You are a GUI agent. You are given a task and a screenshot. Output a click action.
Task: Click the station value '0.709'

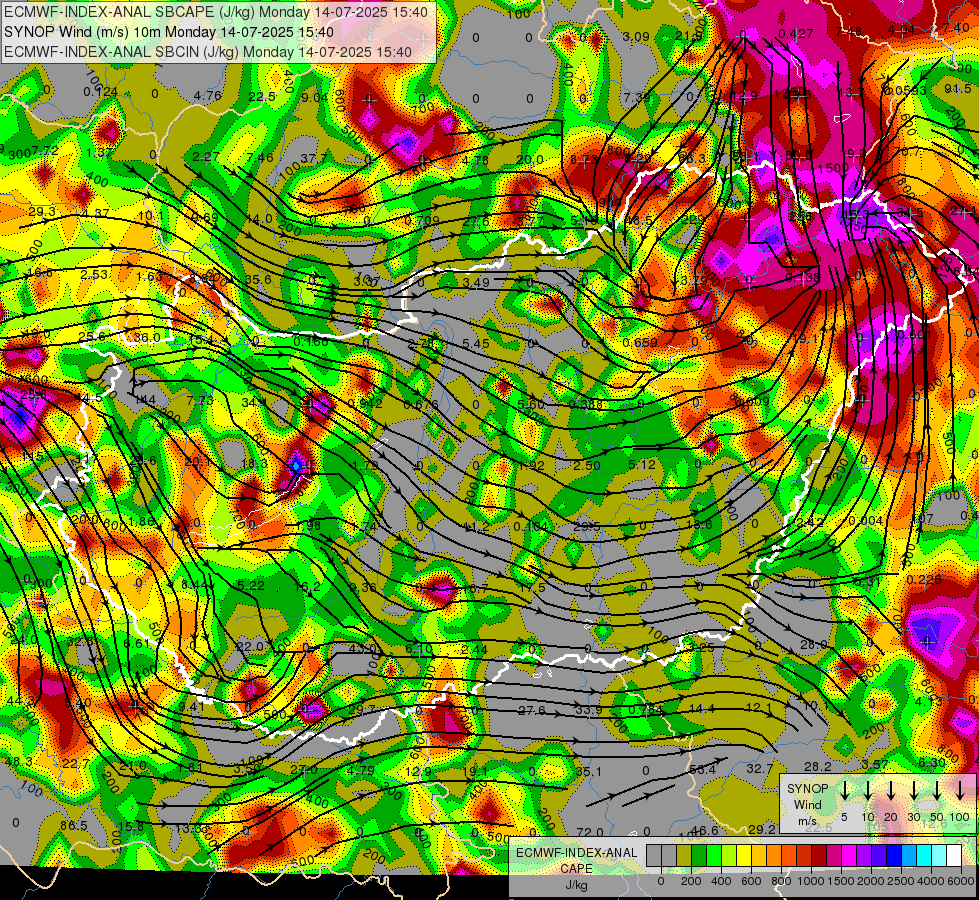point(421,220)
